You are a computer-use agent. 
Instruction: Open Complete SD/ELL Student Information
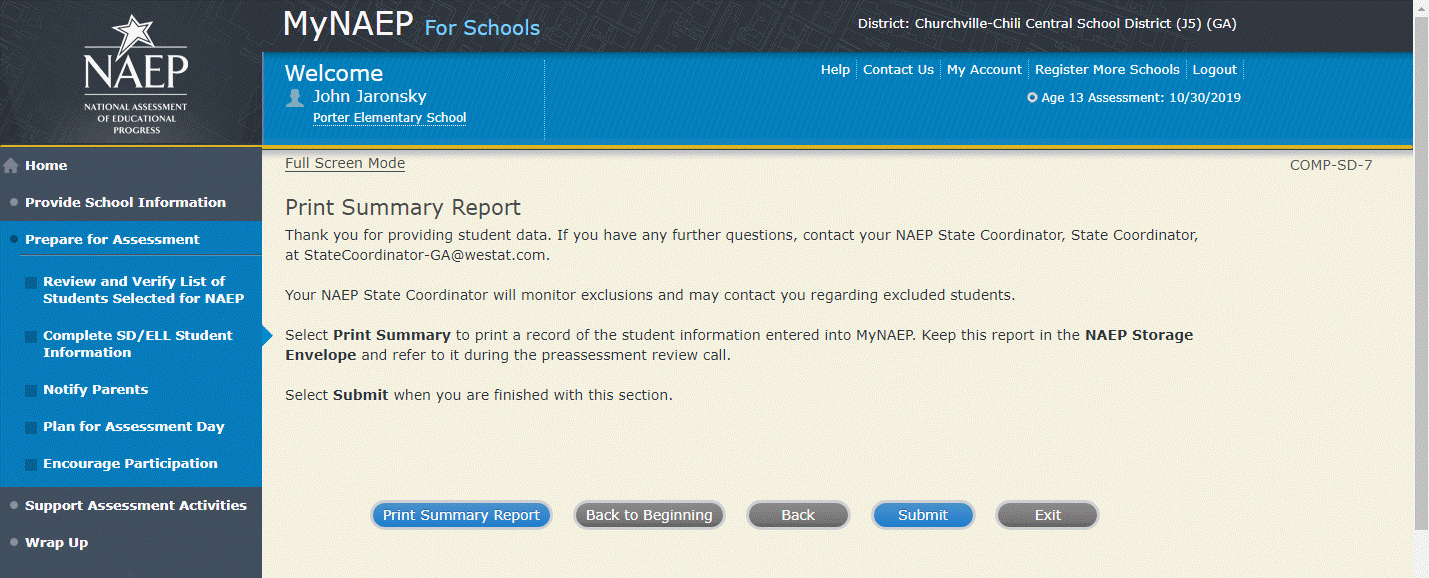[137, 344]
